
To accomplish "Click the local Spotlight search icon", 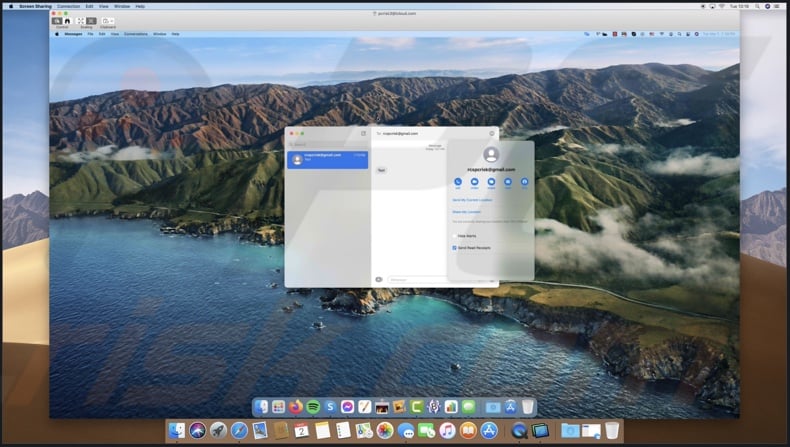I will click(759, 6).
